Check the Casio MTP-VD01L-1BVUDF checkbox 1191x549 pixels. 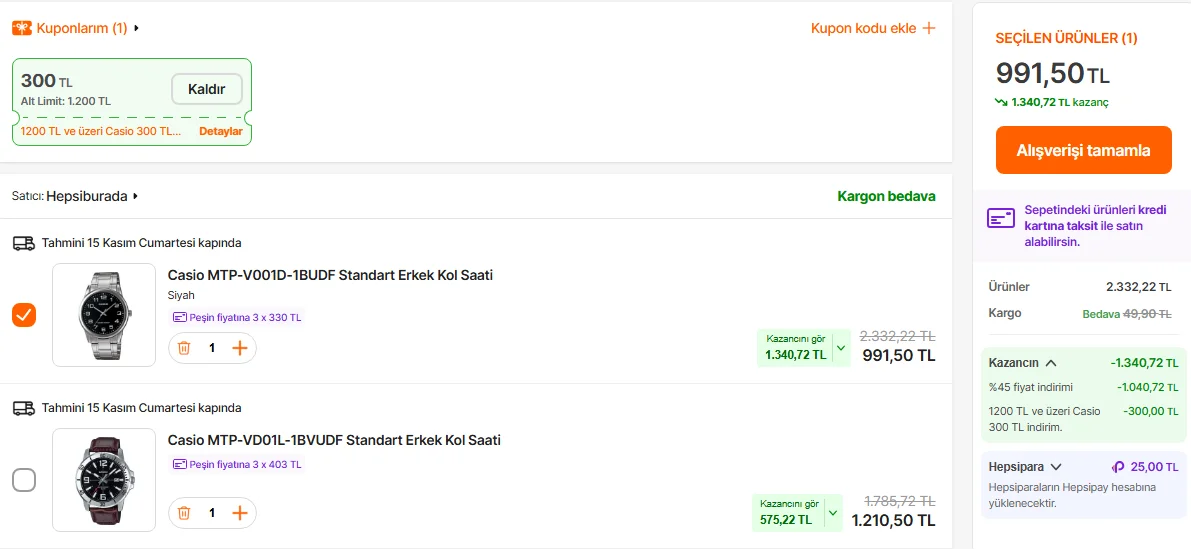[x=24, y=480]
